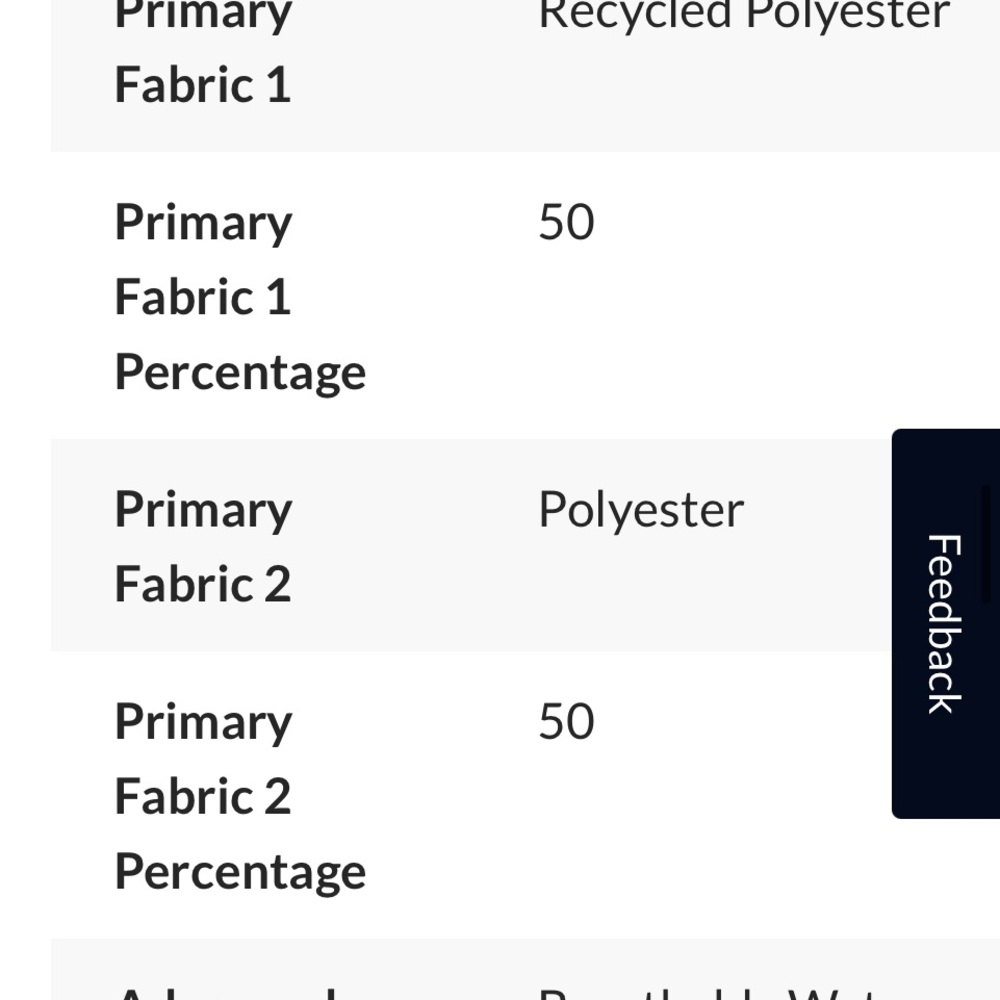Open the Feedback side tab
This screenshot has width=1000, height=1000.
tap(945, 623)
